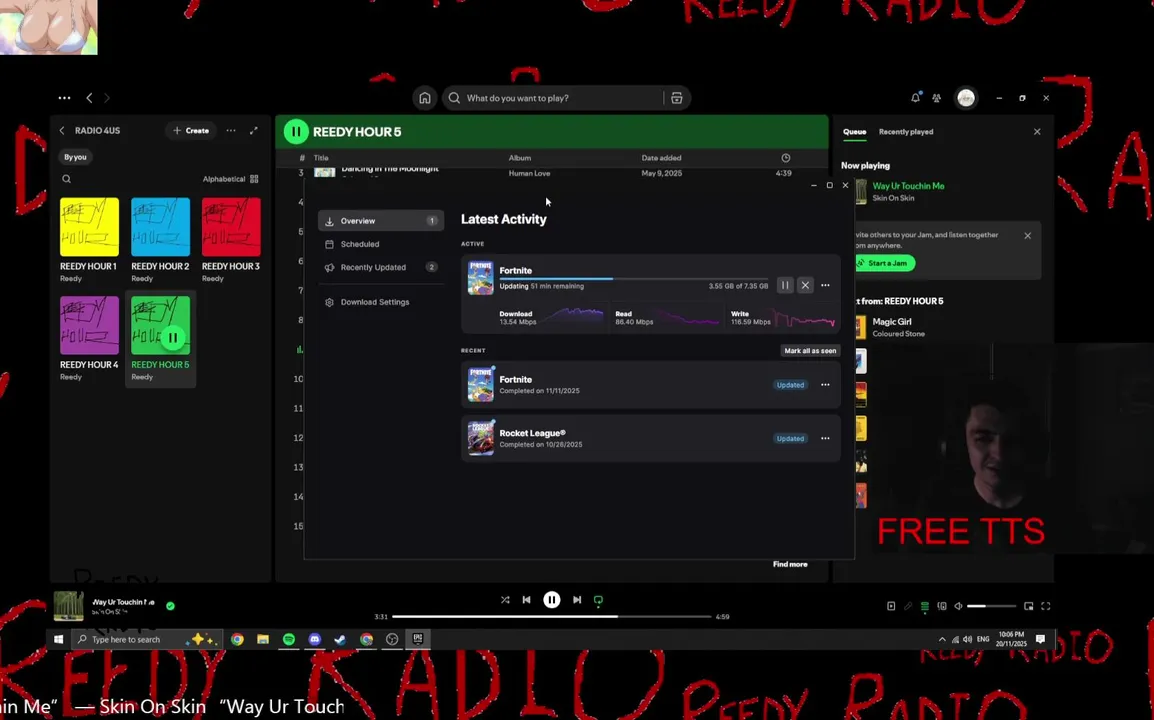The height and width of the screenshot is (720, 1154).
Task: Switch to the Recently played tab
Action: tap(906, 132)
